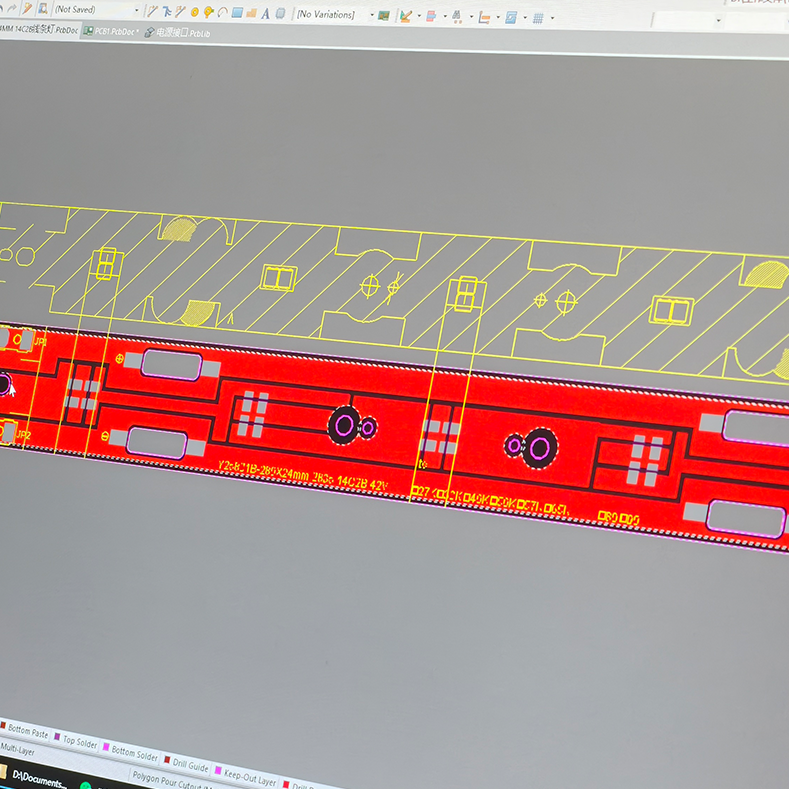This screenshot has width=789, height=789.
Task: Click the Place Polygon Pour icon
Action: (251, 13)
